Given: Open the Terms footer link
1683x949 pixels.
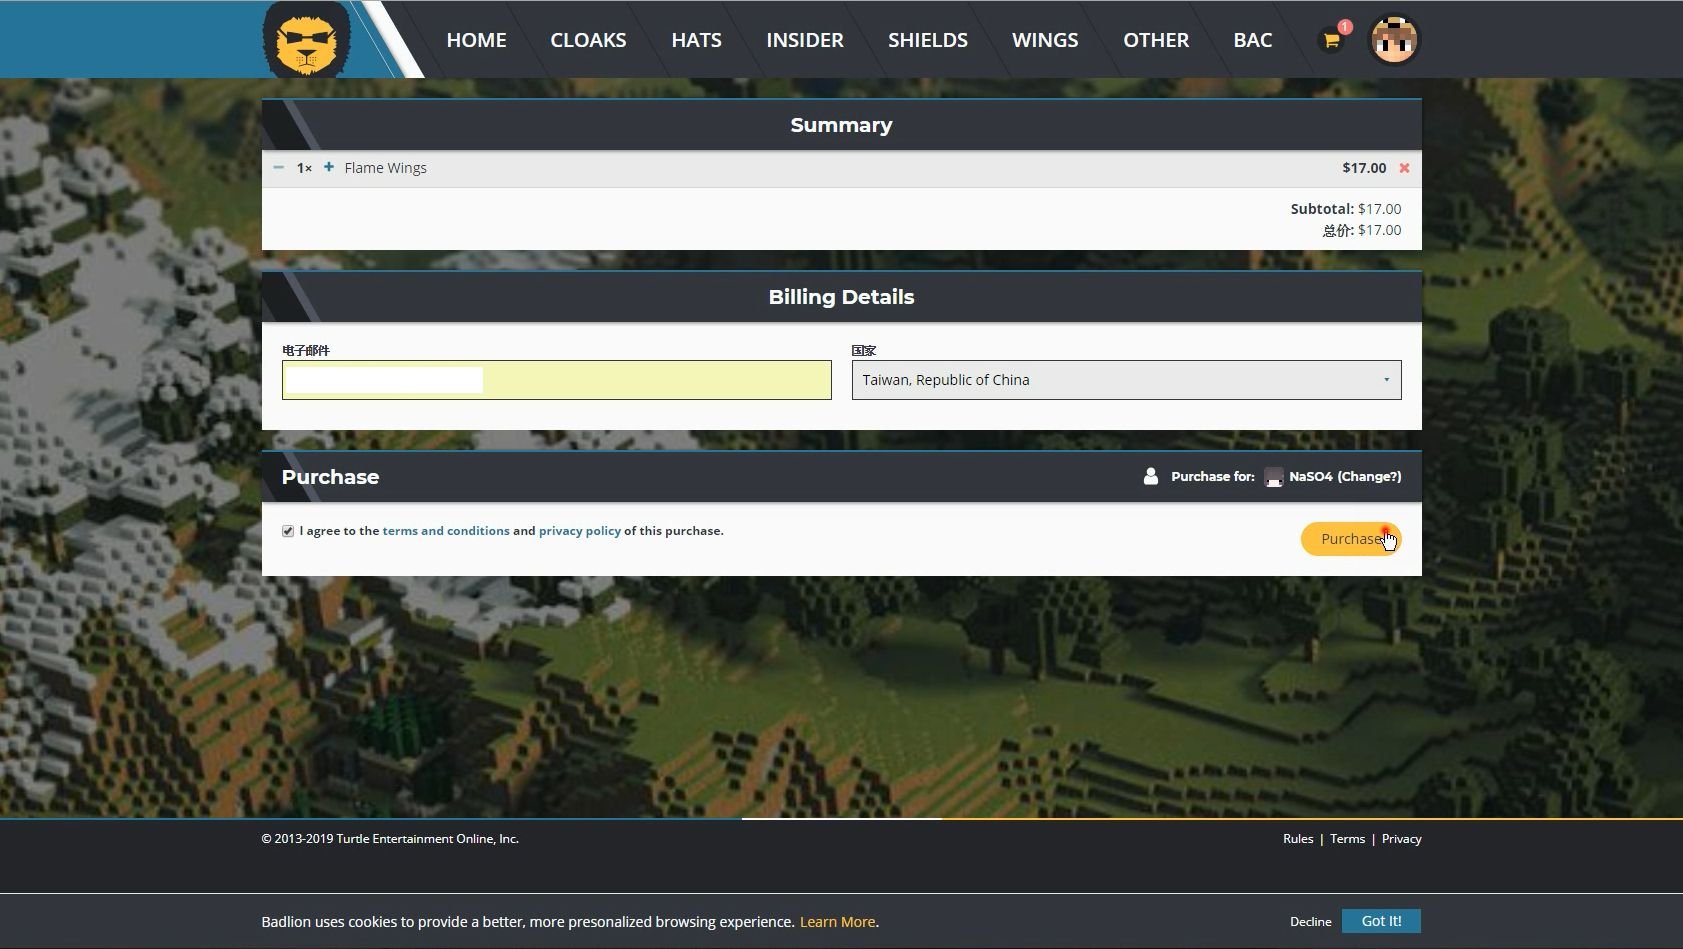Looking at the screenshot, I should (1347, 839).
